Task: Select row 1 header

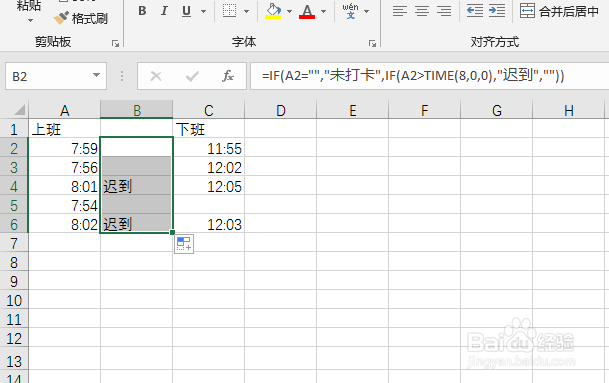Action: click(14, 129)
